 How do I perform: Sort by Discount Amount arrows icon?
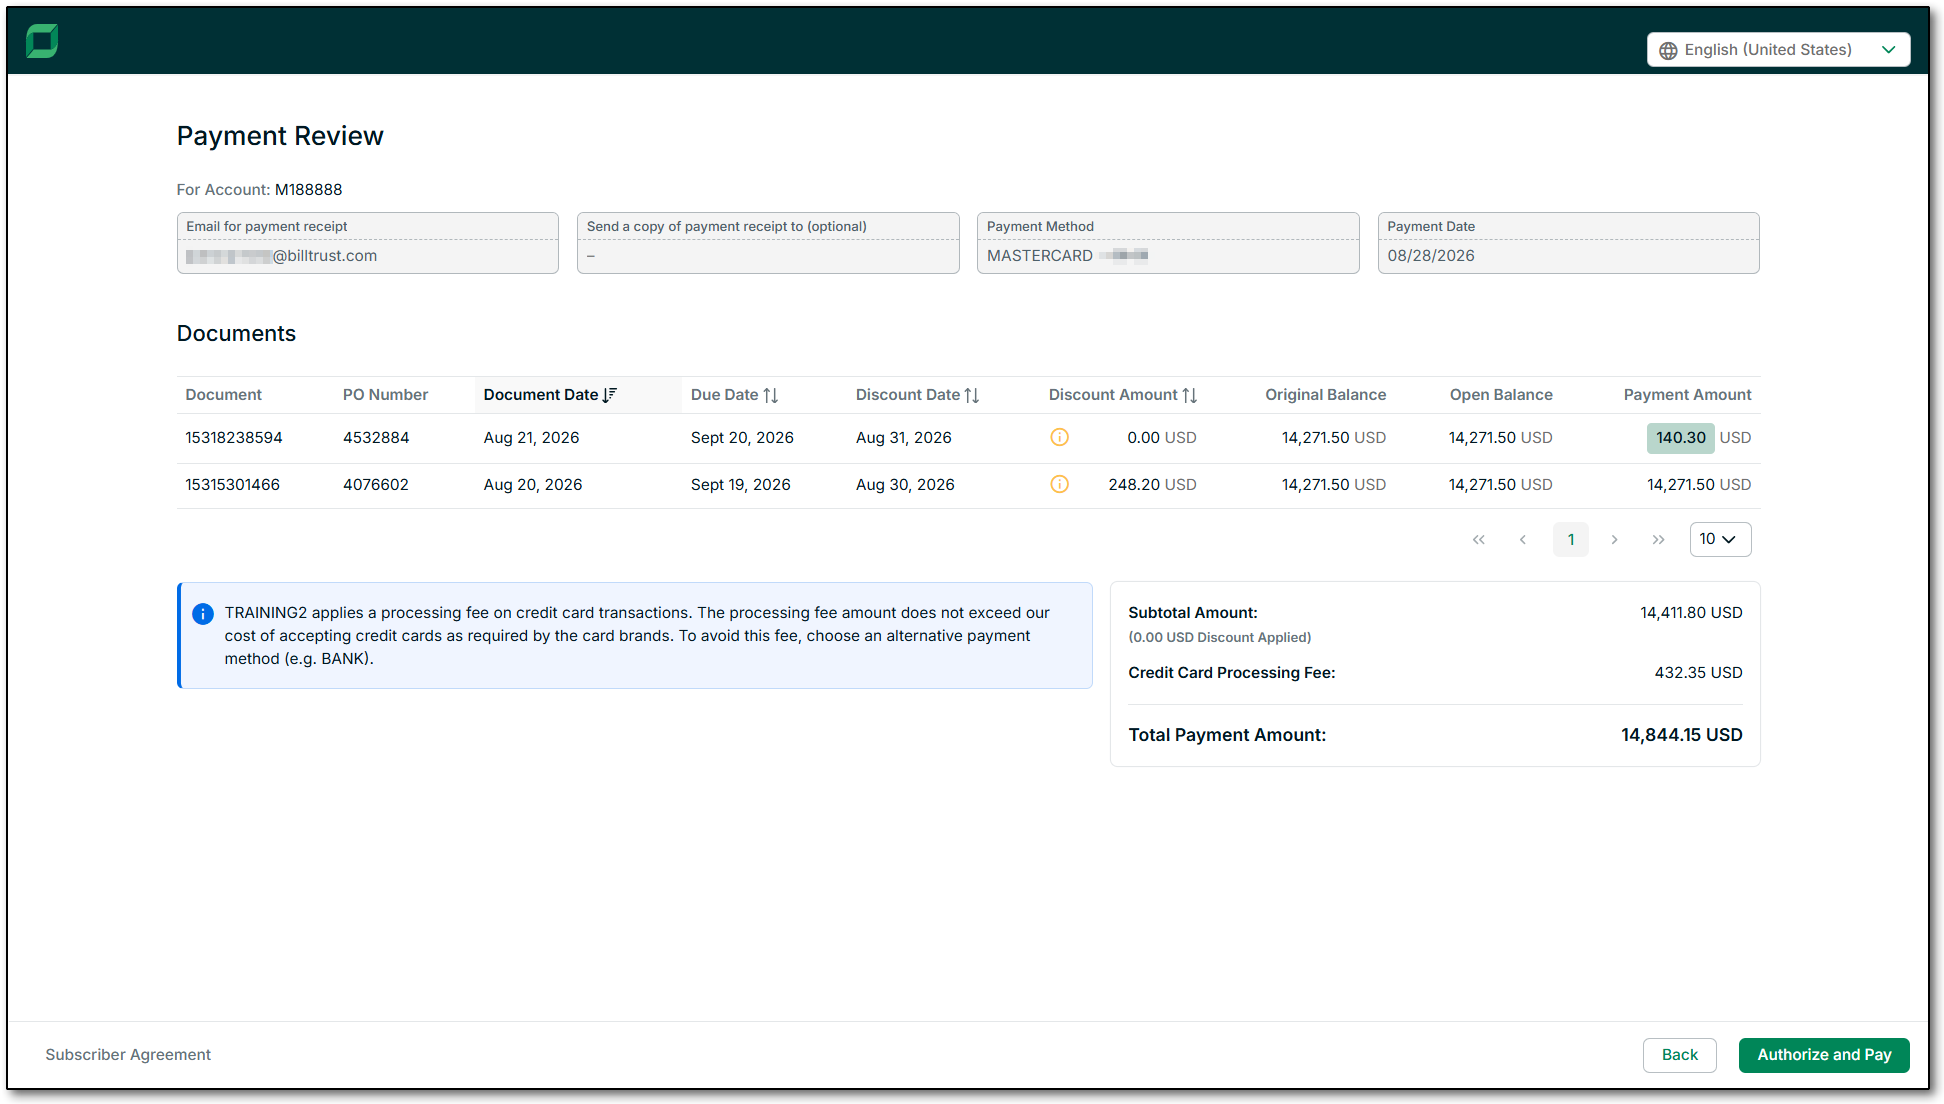click(1189, 395)
